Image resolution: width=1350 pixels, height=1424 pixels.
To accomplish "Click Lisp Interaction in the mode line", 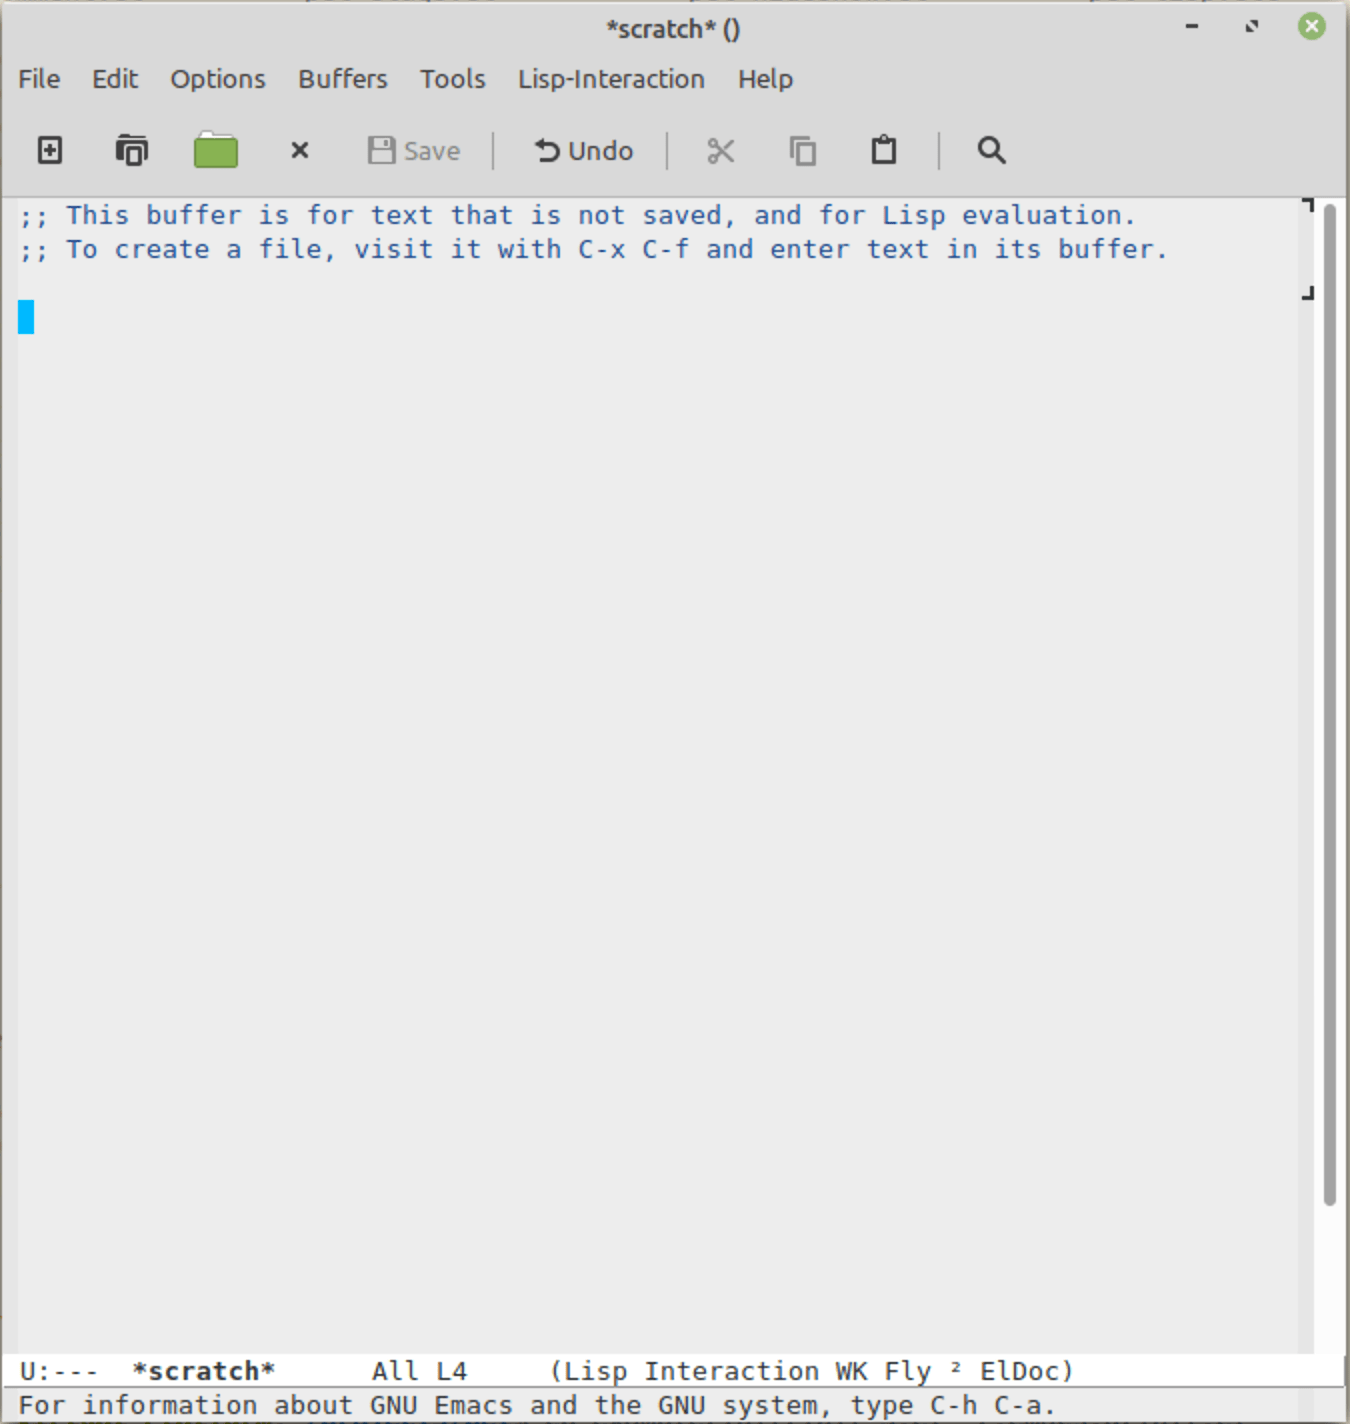I will (x=692, y=1371).
